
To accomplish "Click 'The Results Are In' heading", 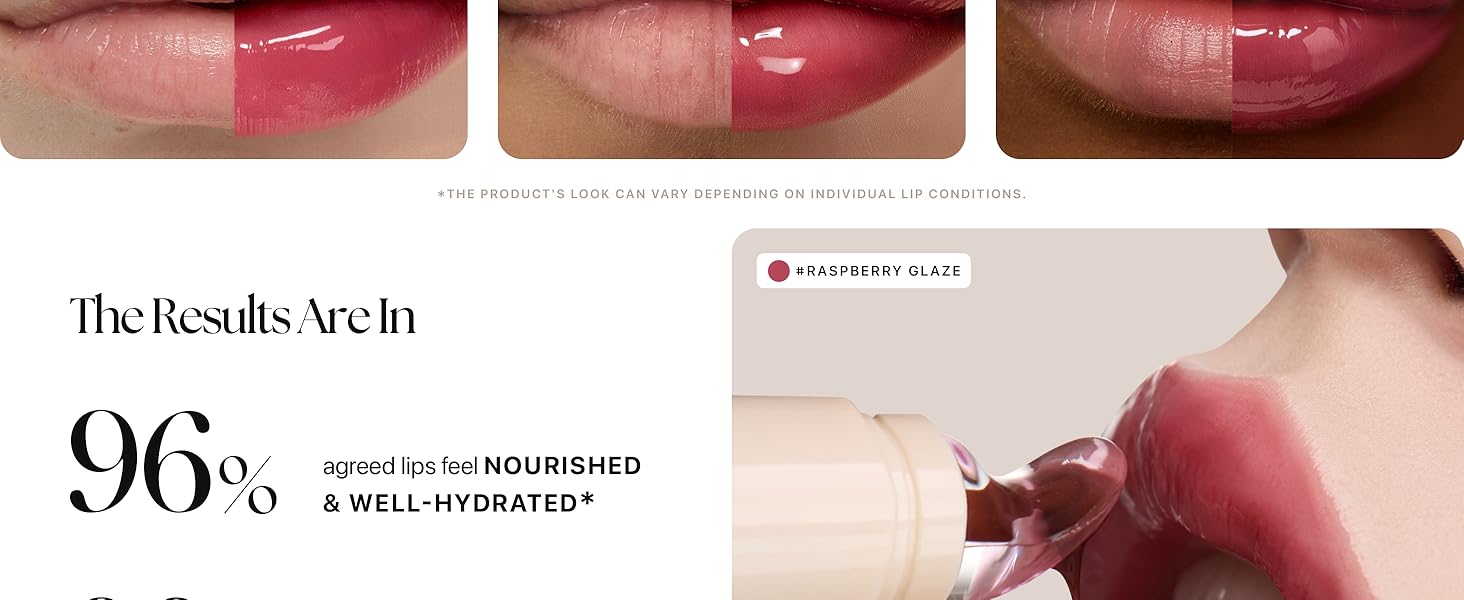I will tap(243, 316).
